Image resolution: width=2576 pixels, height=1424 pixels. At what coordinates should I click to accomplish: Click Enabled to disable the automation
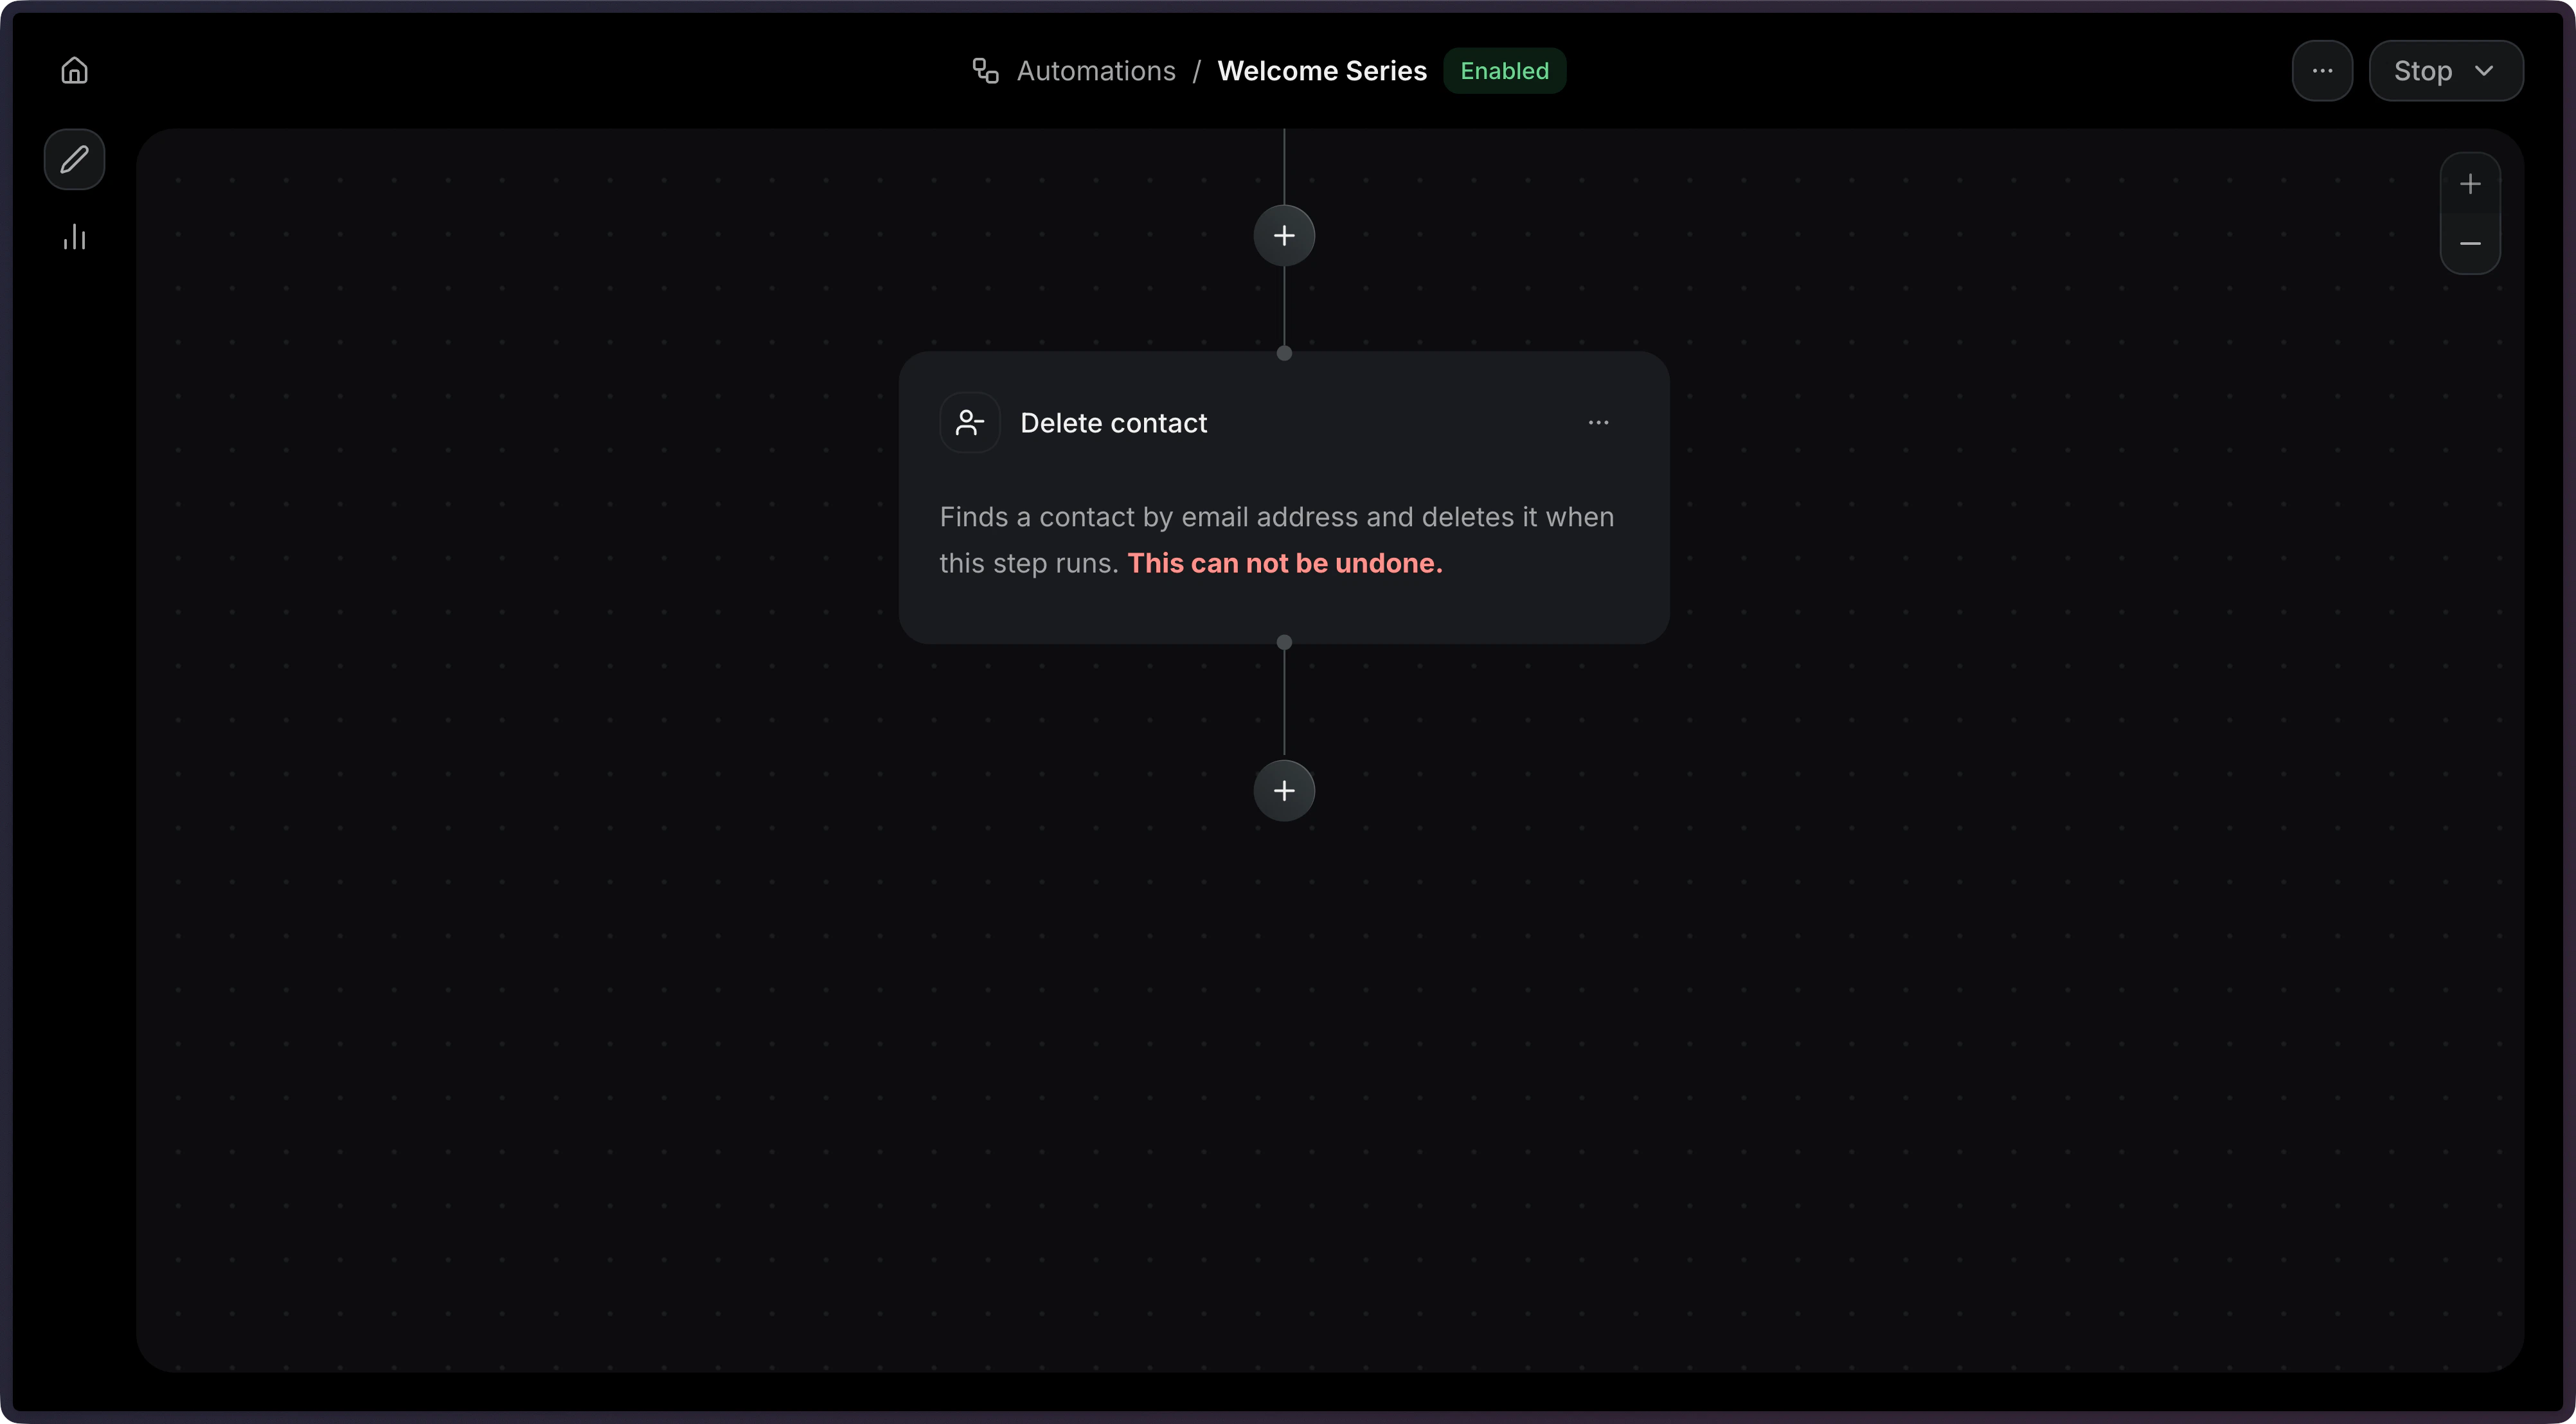(1505, 70)
